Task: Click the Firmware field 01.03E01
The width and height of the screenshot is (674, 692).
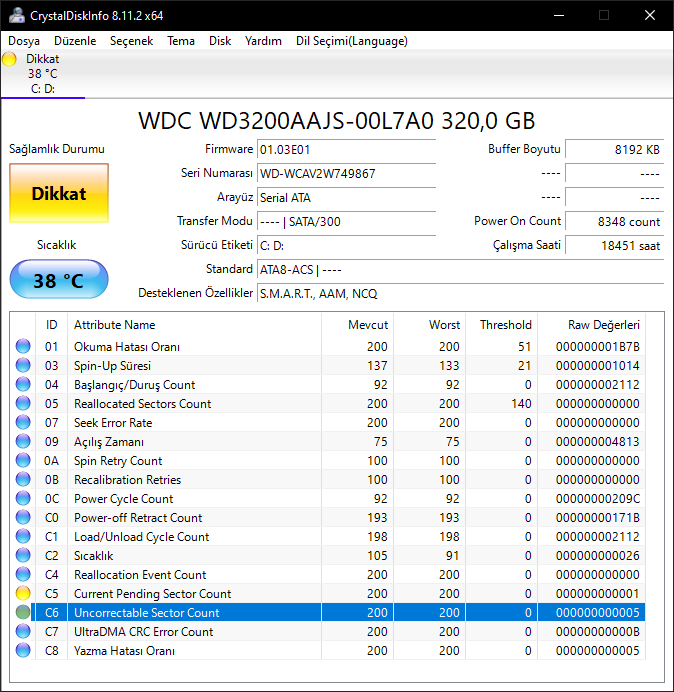Action: (x=346, y=150)
